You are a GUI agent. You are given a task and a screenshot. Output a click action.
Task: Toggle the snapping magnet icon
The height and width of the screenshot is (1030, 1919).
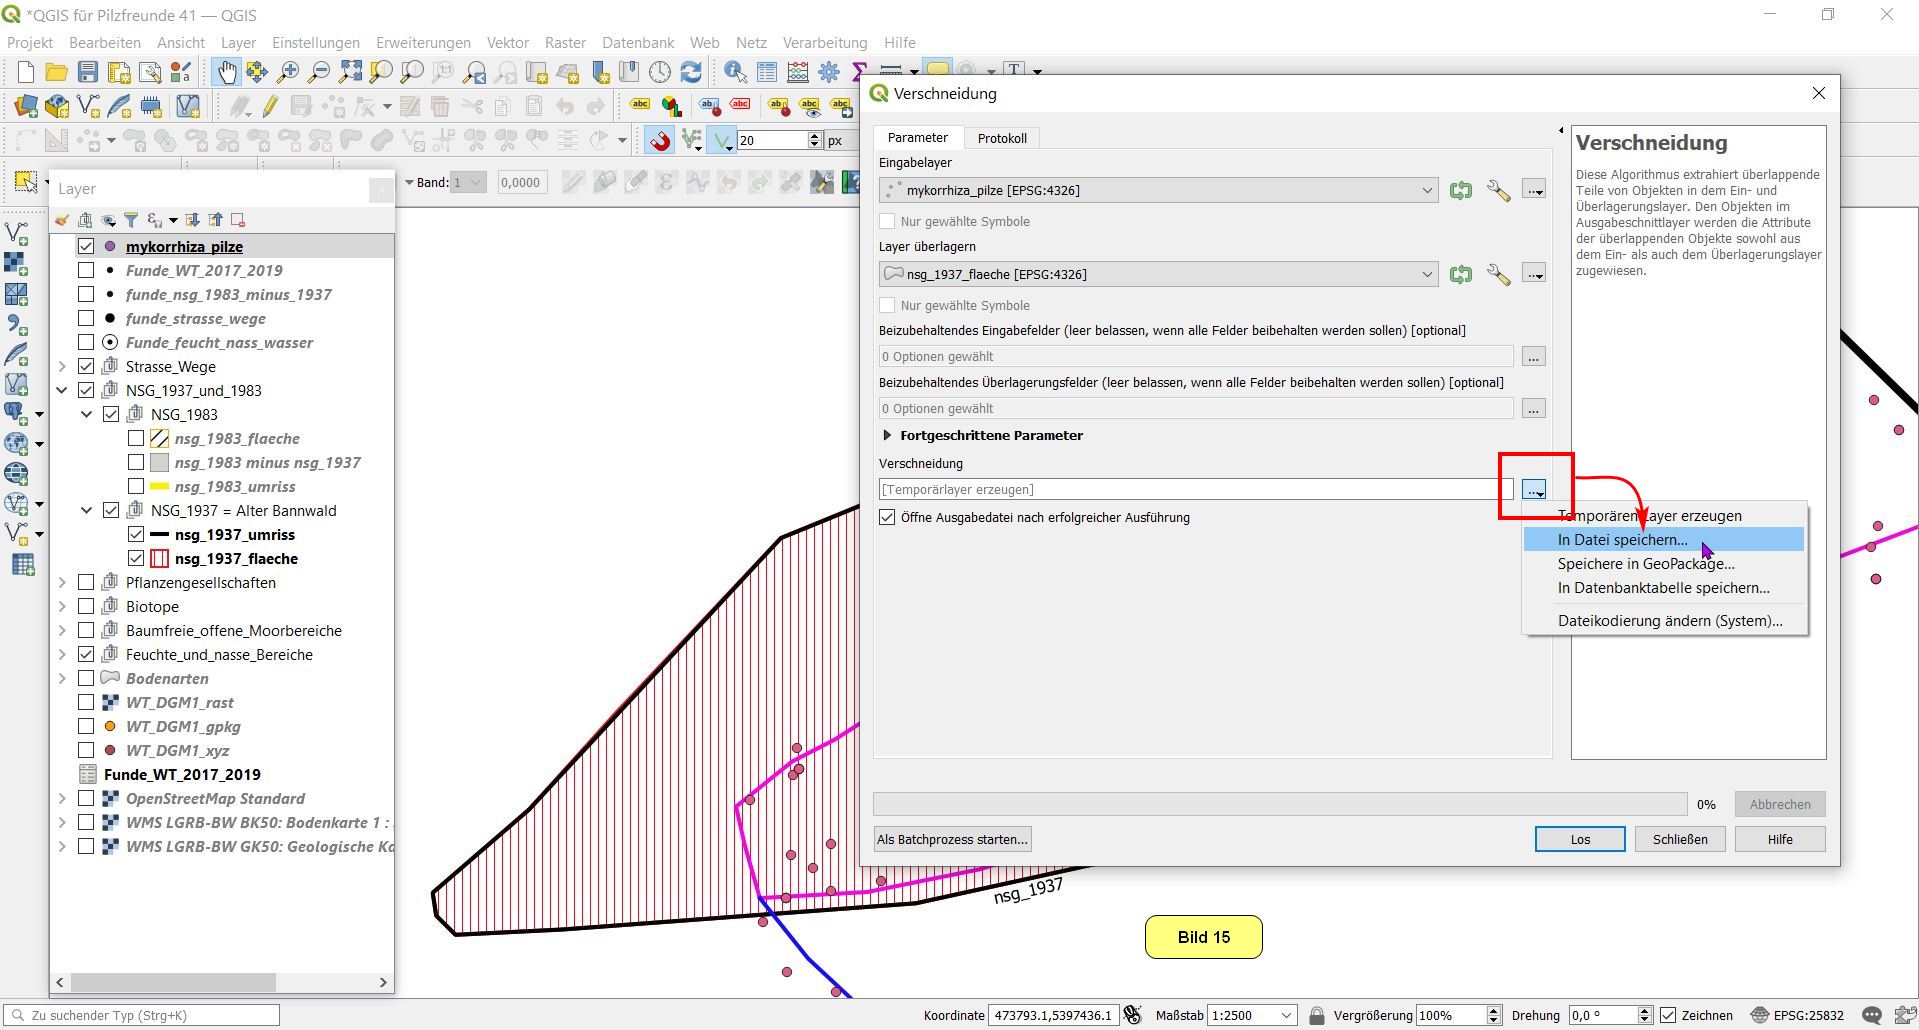tap(660, 141)
